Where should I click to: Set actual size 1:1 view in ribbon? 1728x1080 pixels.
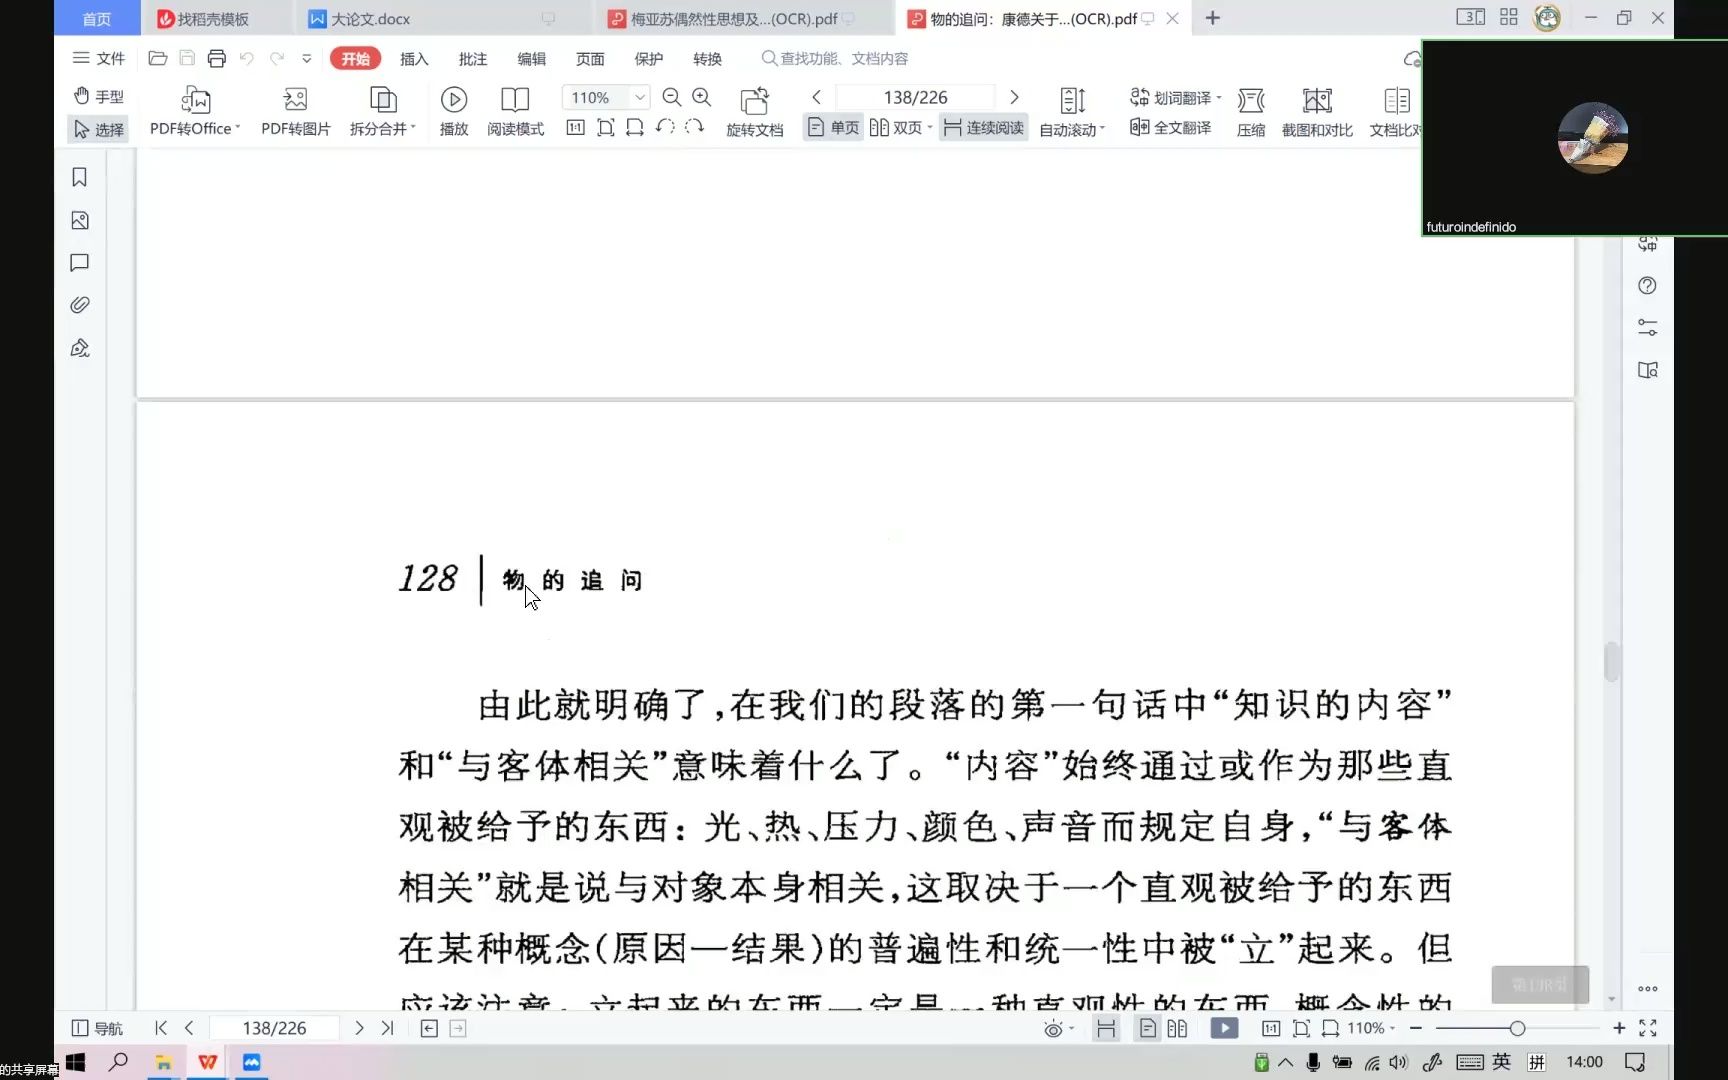pyautogui.click(x=575, y=127)
